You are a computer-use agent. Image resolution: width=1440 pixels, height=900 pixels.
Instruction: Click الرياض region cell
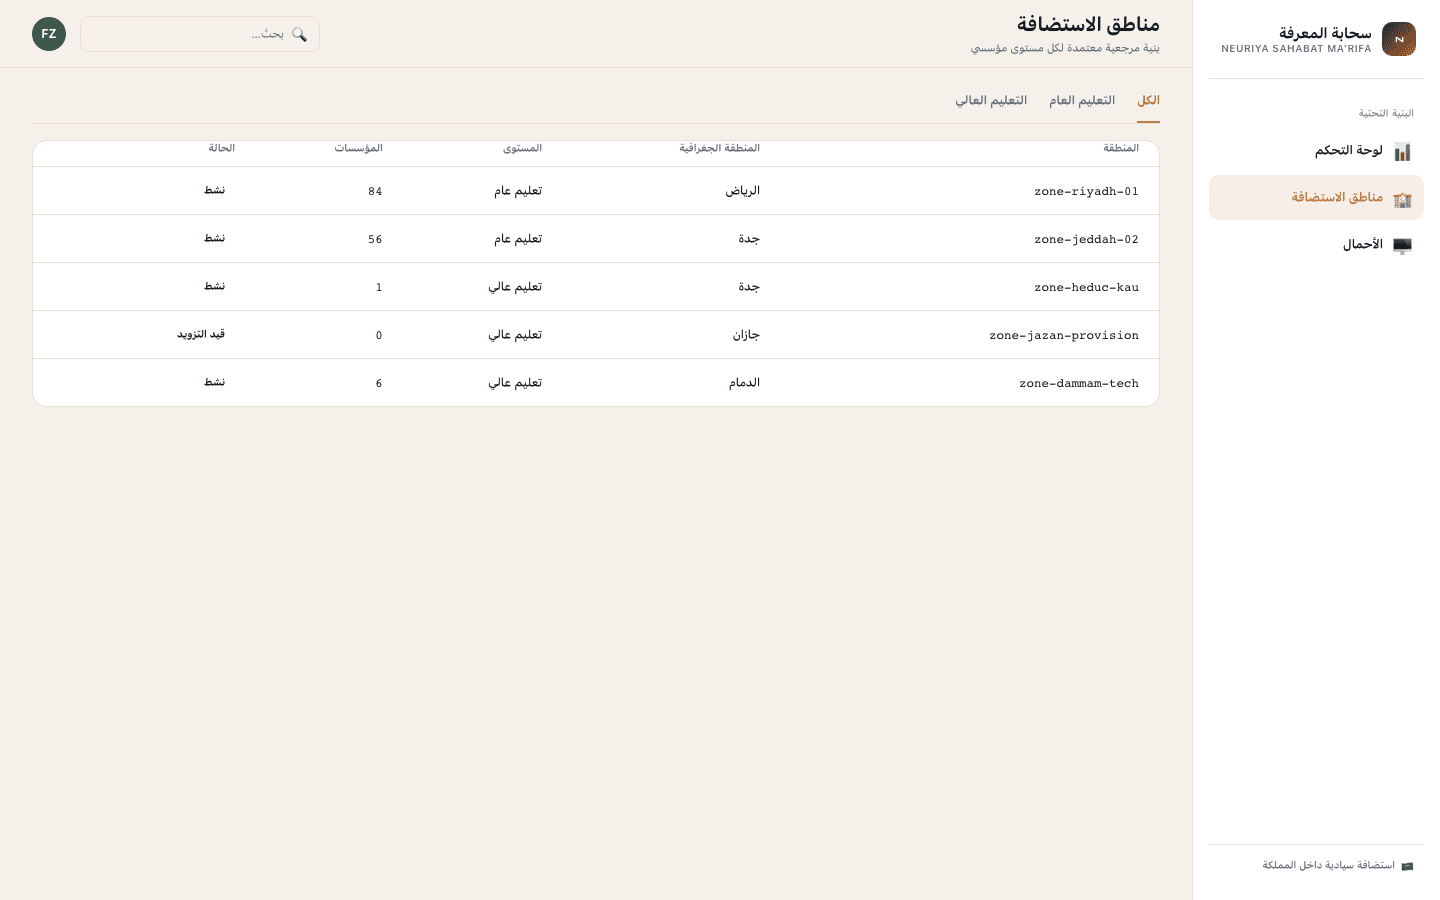coord(742,191)
